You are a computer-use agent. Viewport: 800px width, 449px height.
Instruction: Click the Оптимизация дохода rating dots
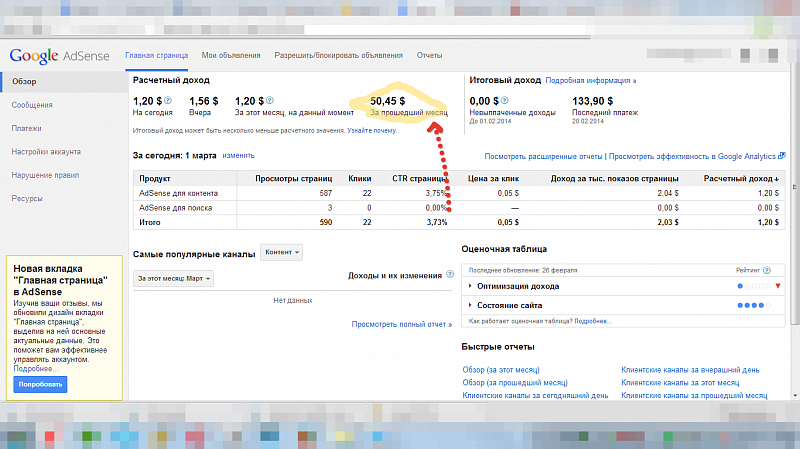(x=754, y=286)
